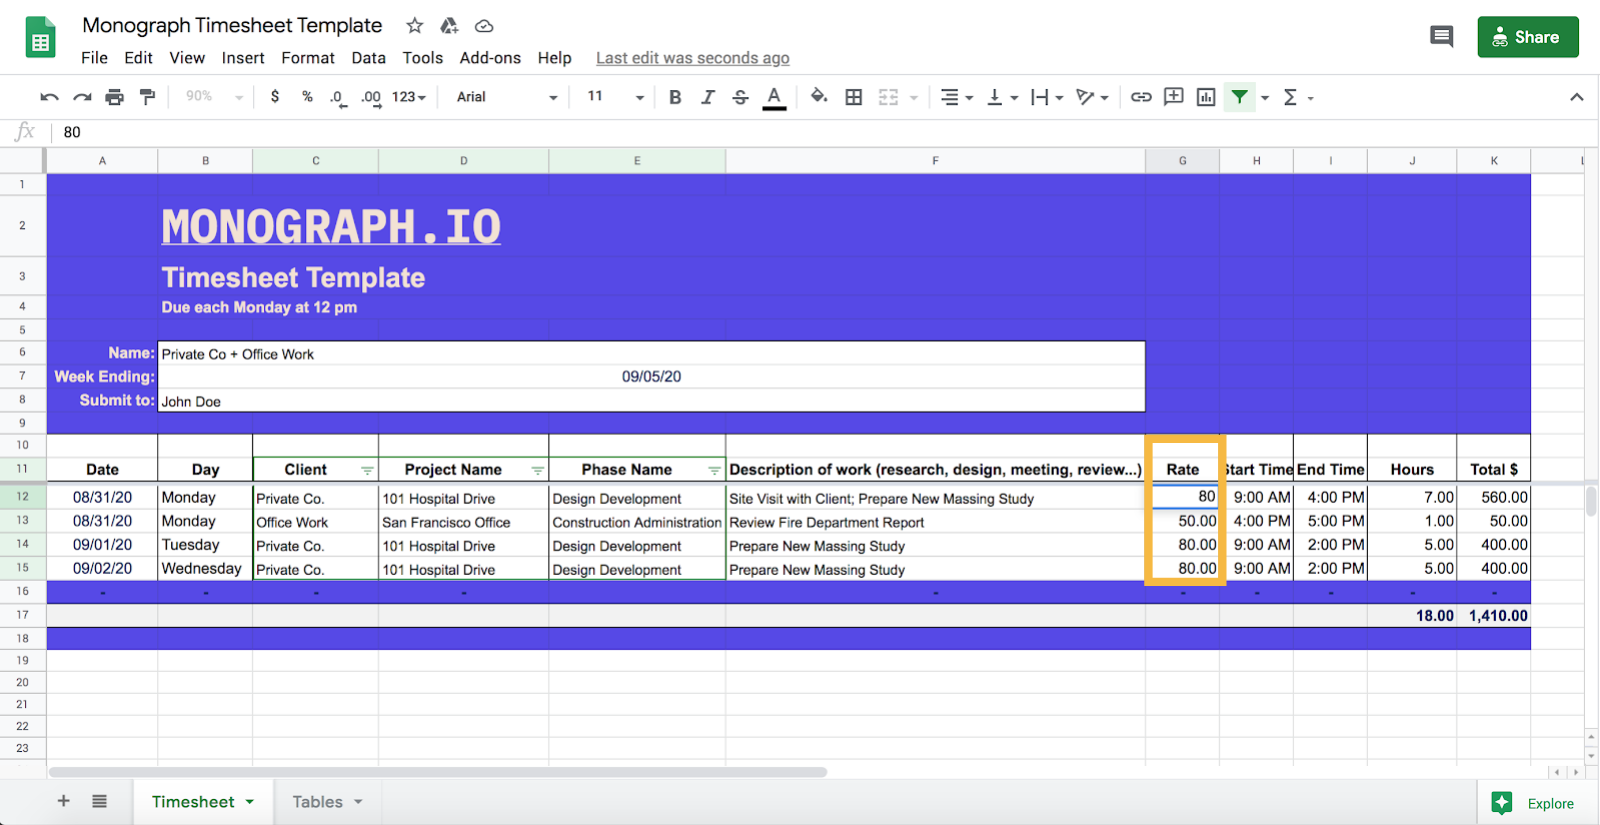Click the Redo arrow icon
Screen dimensions: 1600x825
tap(82, 97)
